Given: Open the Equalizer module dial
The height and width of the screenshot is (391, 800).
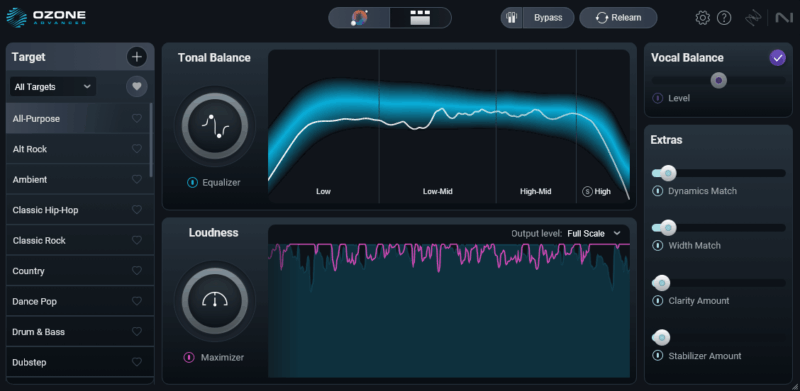Looking at the screenshot, I should [215, 126].
